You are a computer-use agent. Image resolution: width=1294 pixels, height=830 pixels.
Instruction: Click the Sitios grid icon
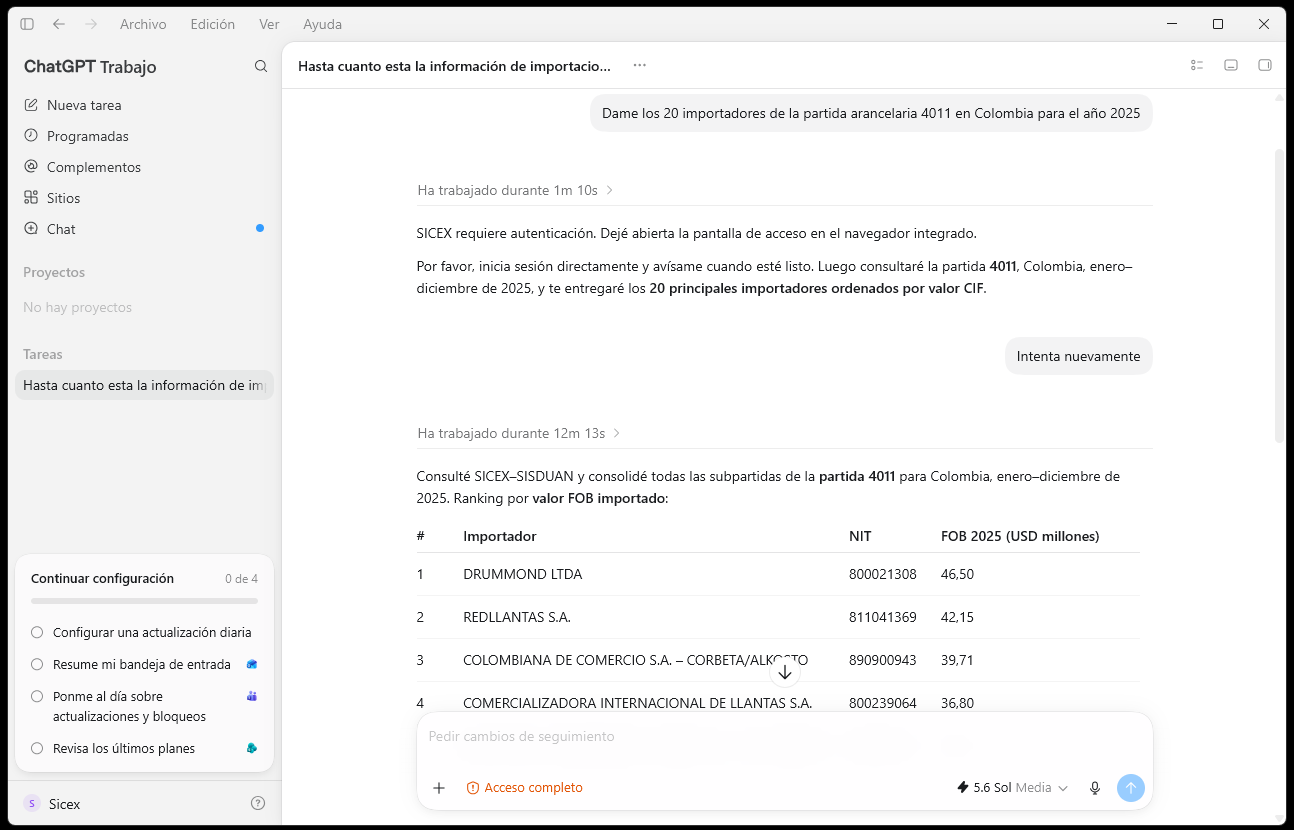coord(31,198)
